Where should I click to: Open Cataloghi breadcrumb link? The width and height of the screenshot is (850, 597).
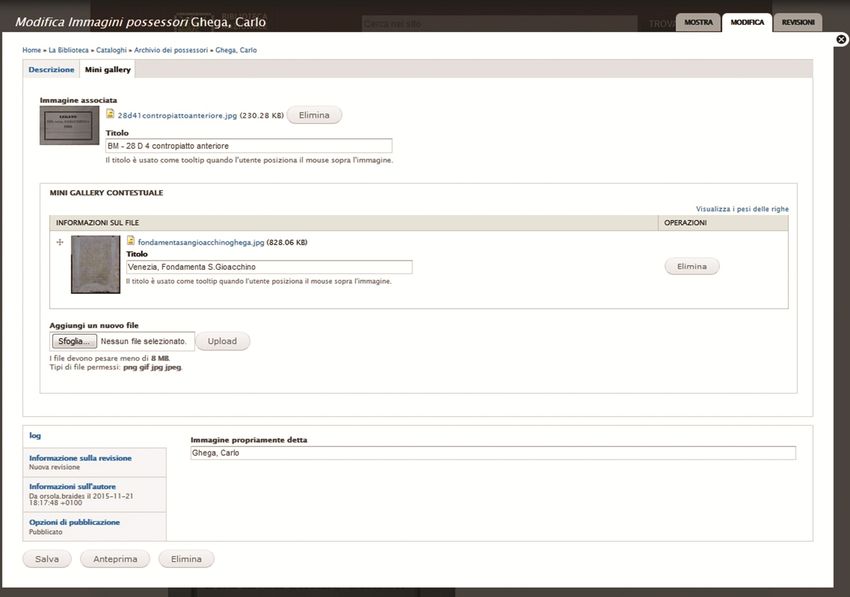click(111, 50)
